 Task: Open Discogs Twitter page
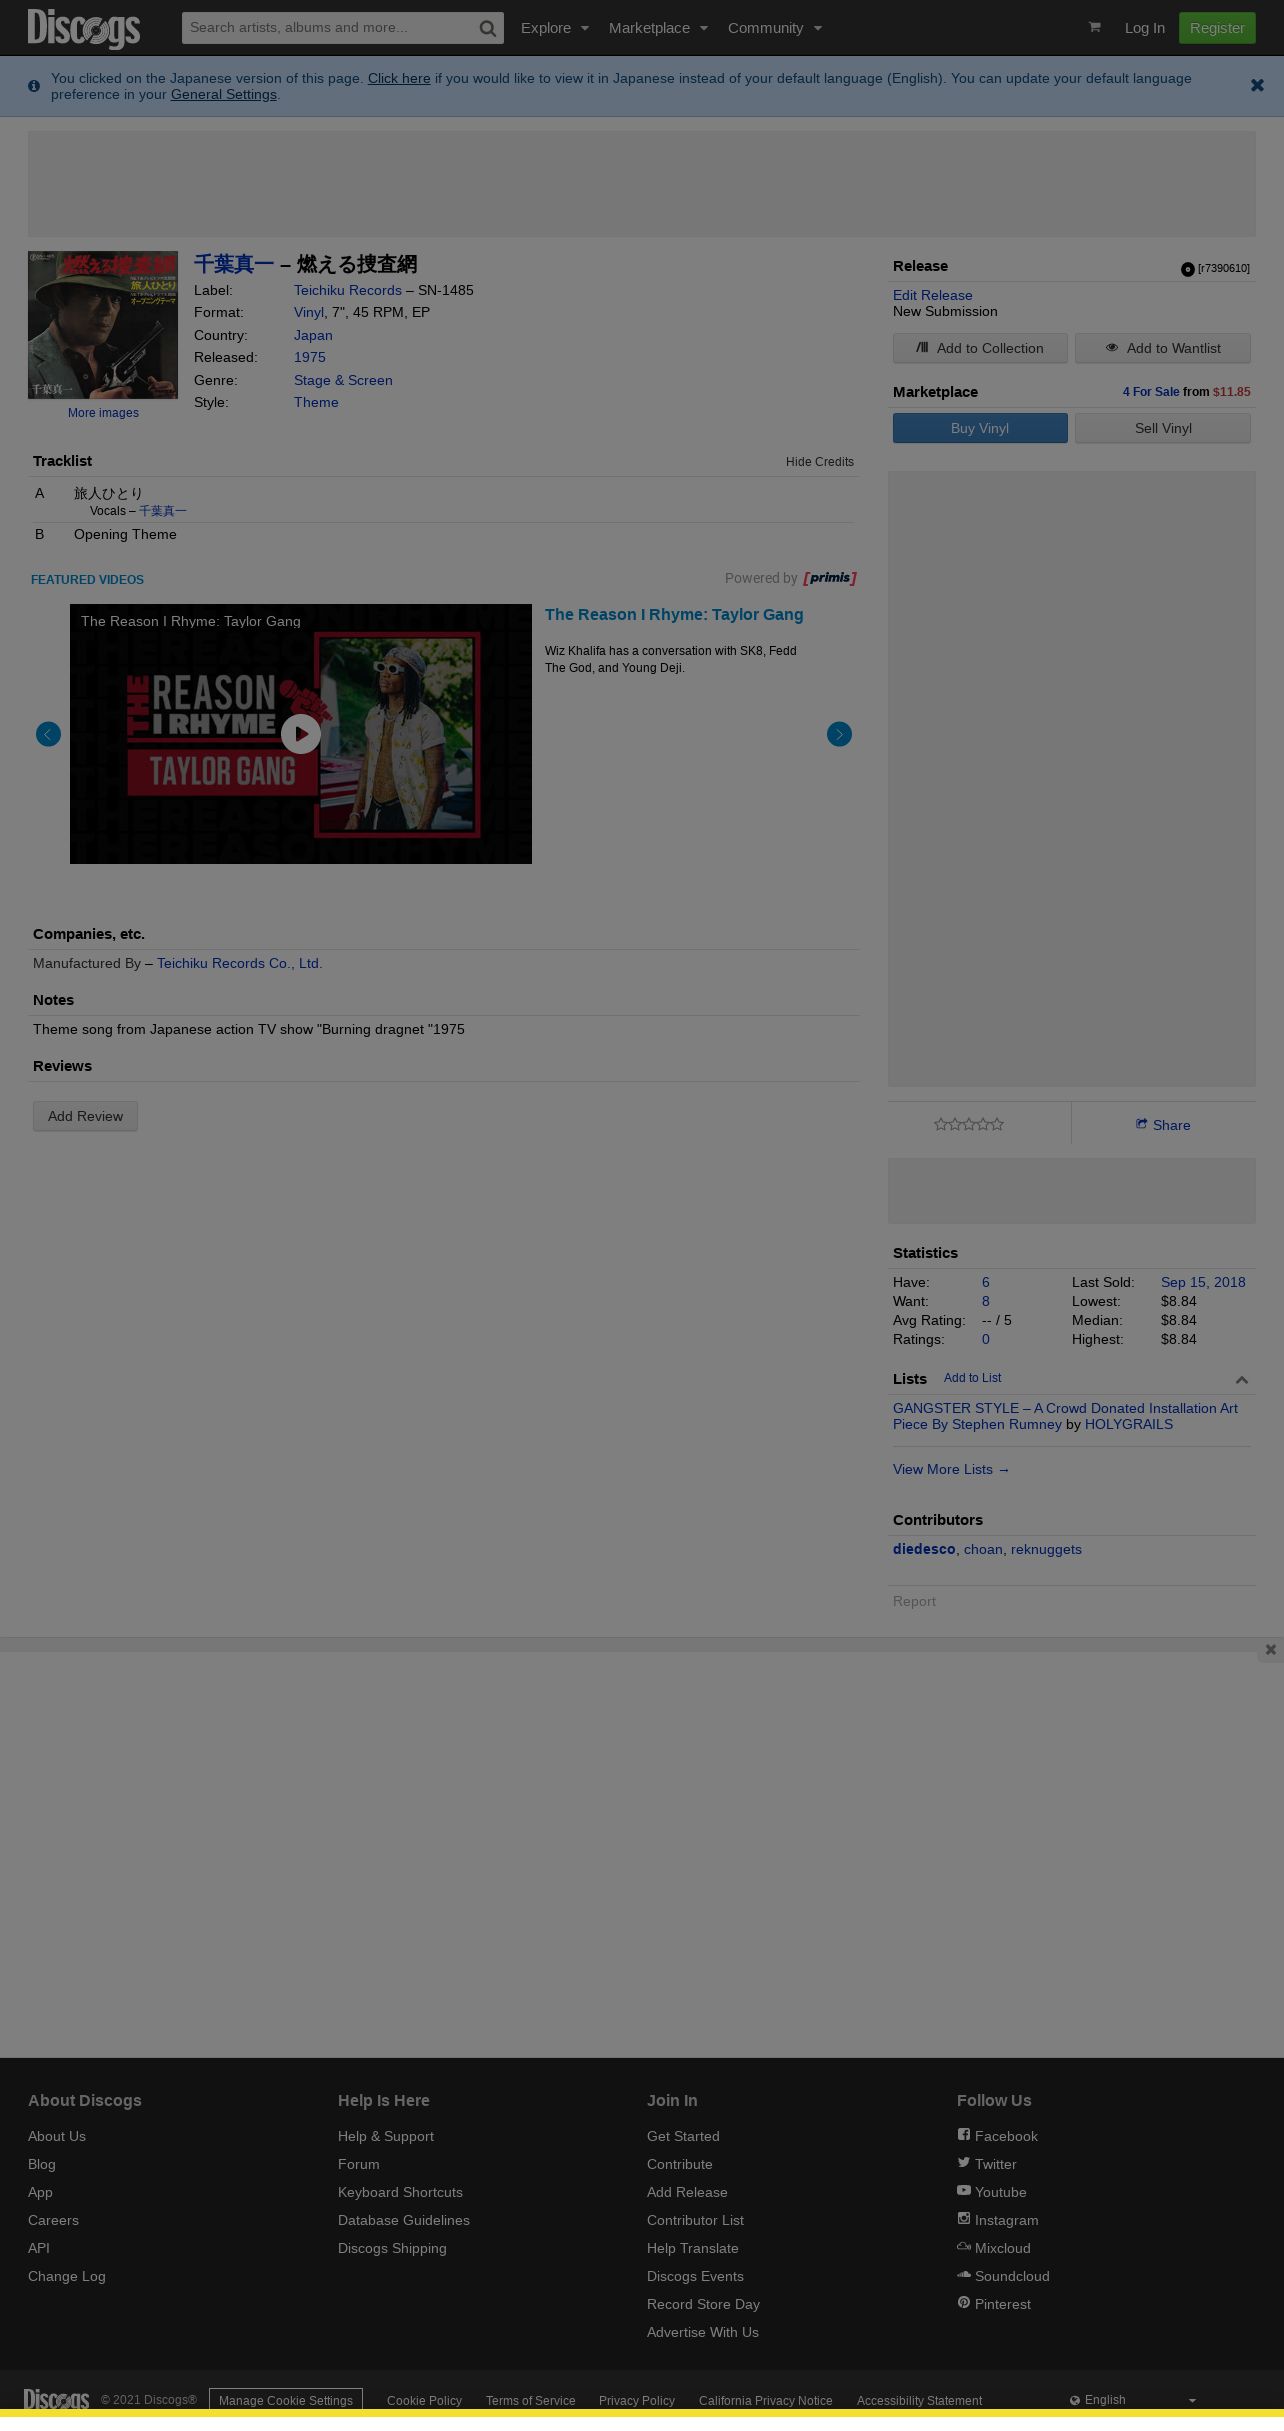pos(986,2164)
